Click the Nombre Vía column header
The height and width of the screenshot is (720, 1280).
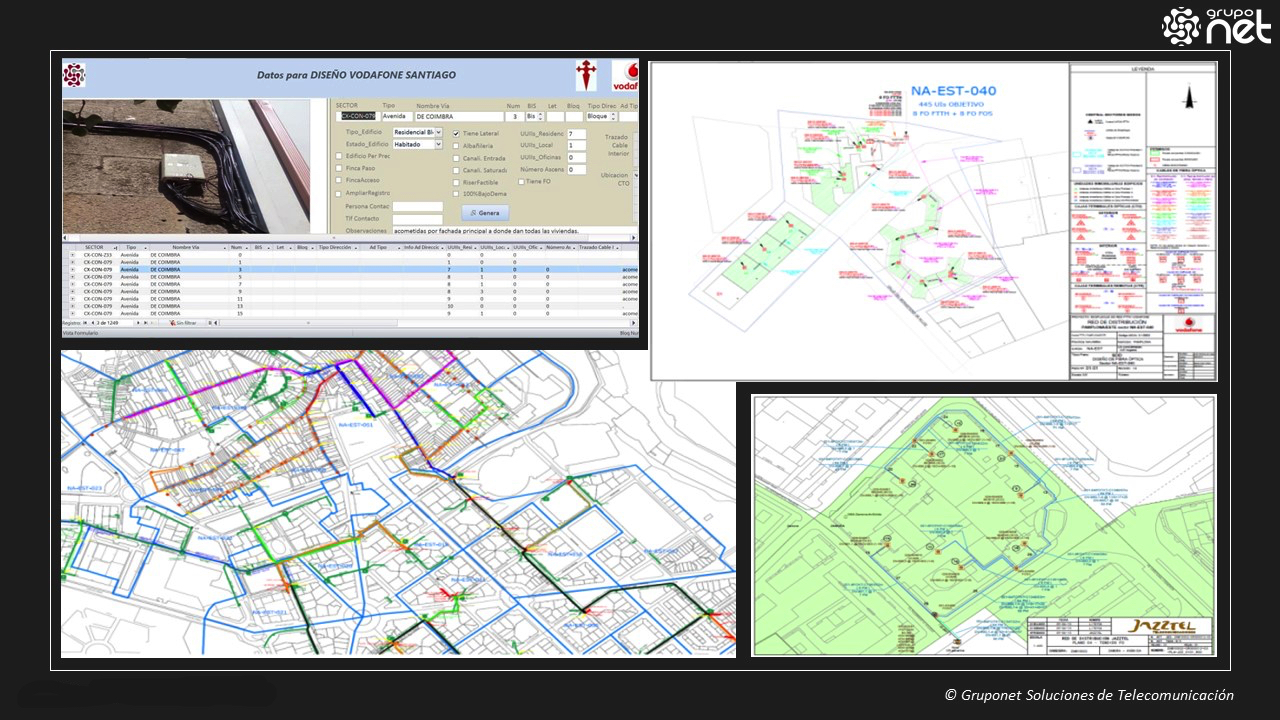pyautogui.click(x=187, y=247)
